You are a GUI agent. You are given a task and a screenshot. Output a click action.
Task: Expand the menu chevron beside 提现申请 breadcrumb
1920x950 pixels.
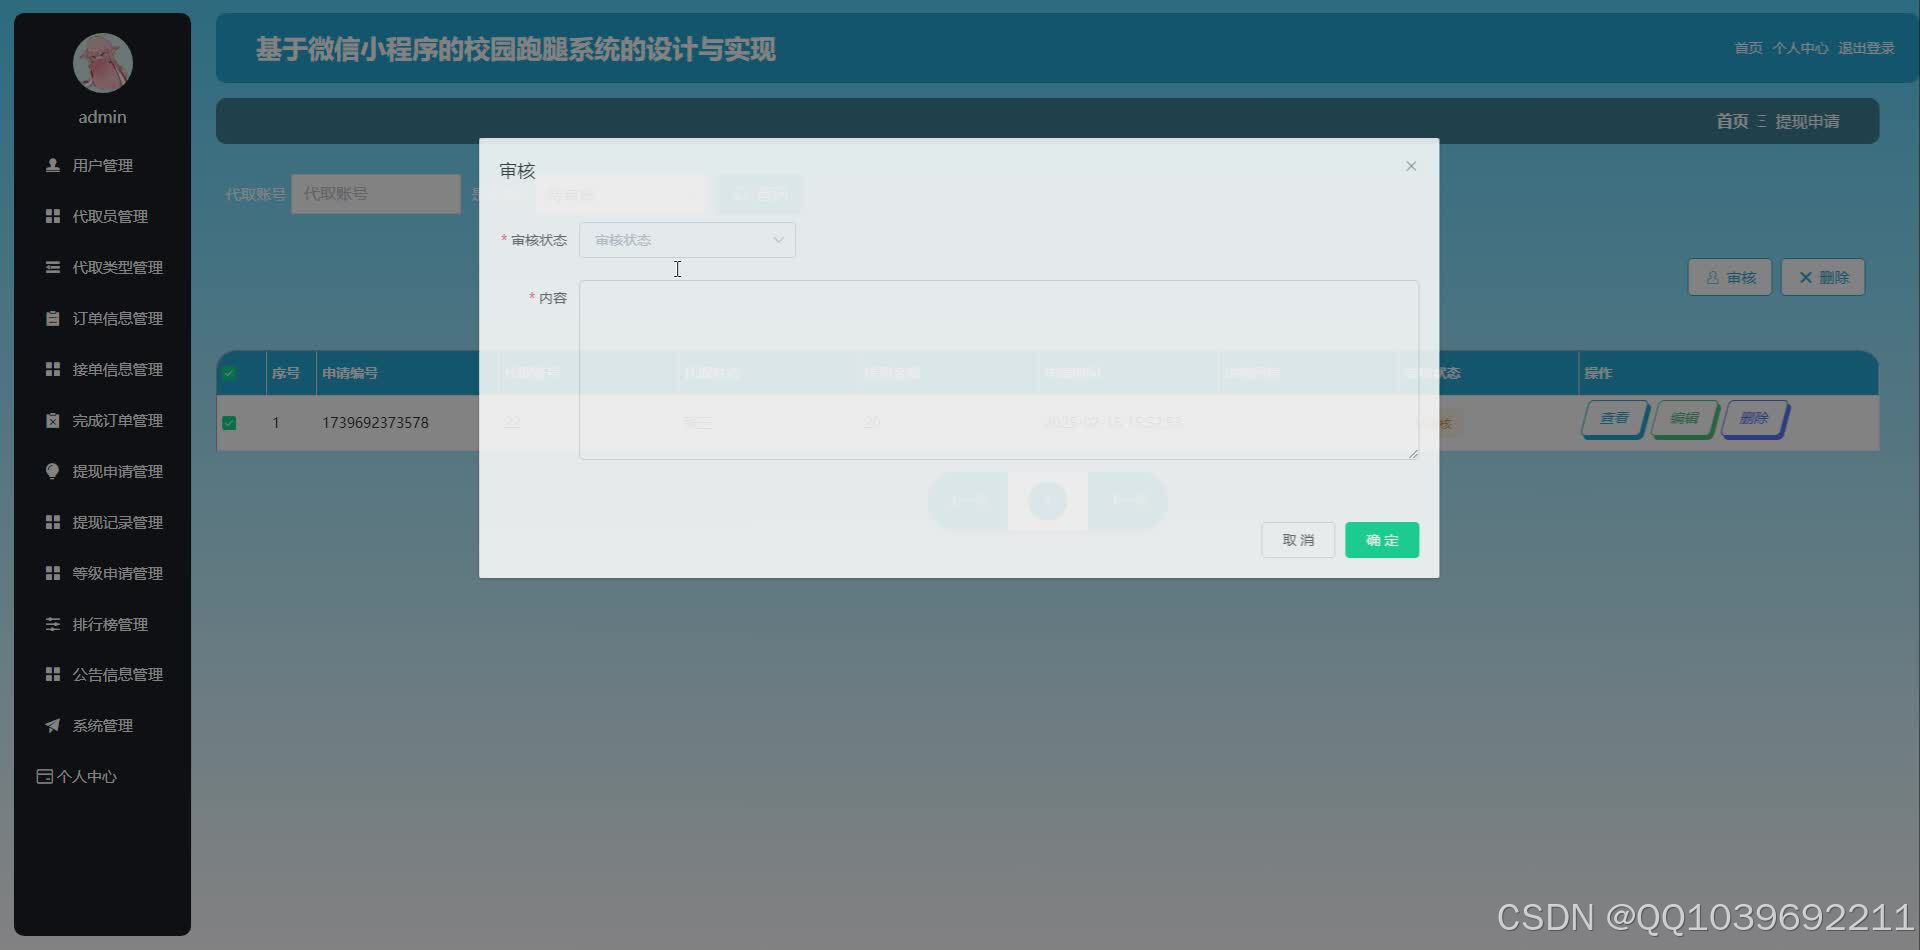[1761, 121]
